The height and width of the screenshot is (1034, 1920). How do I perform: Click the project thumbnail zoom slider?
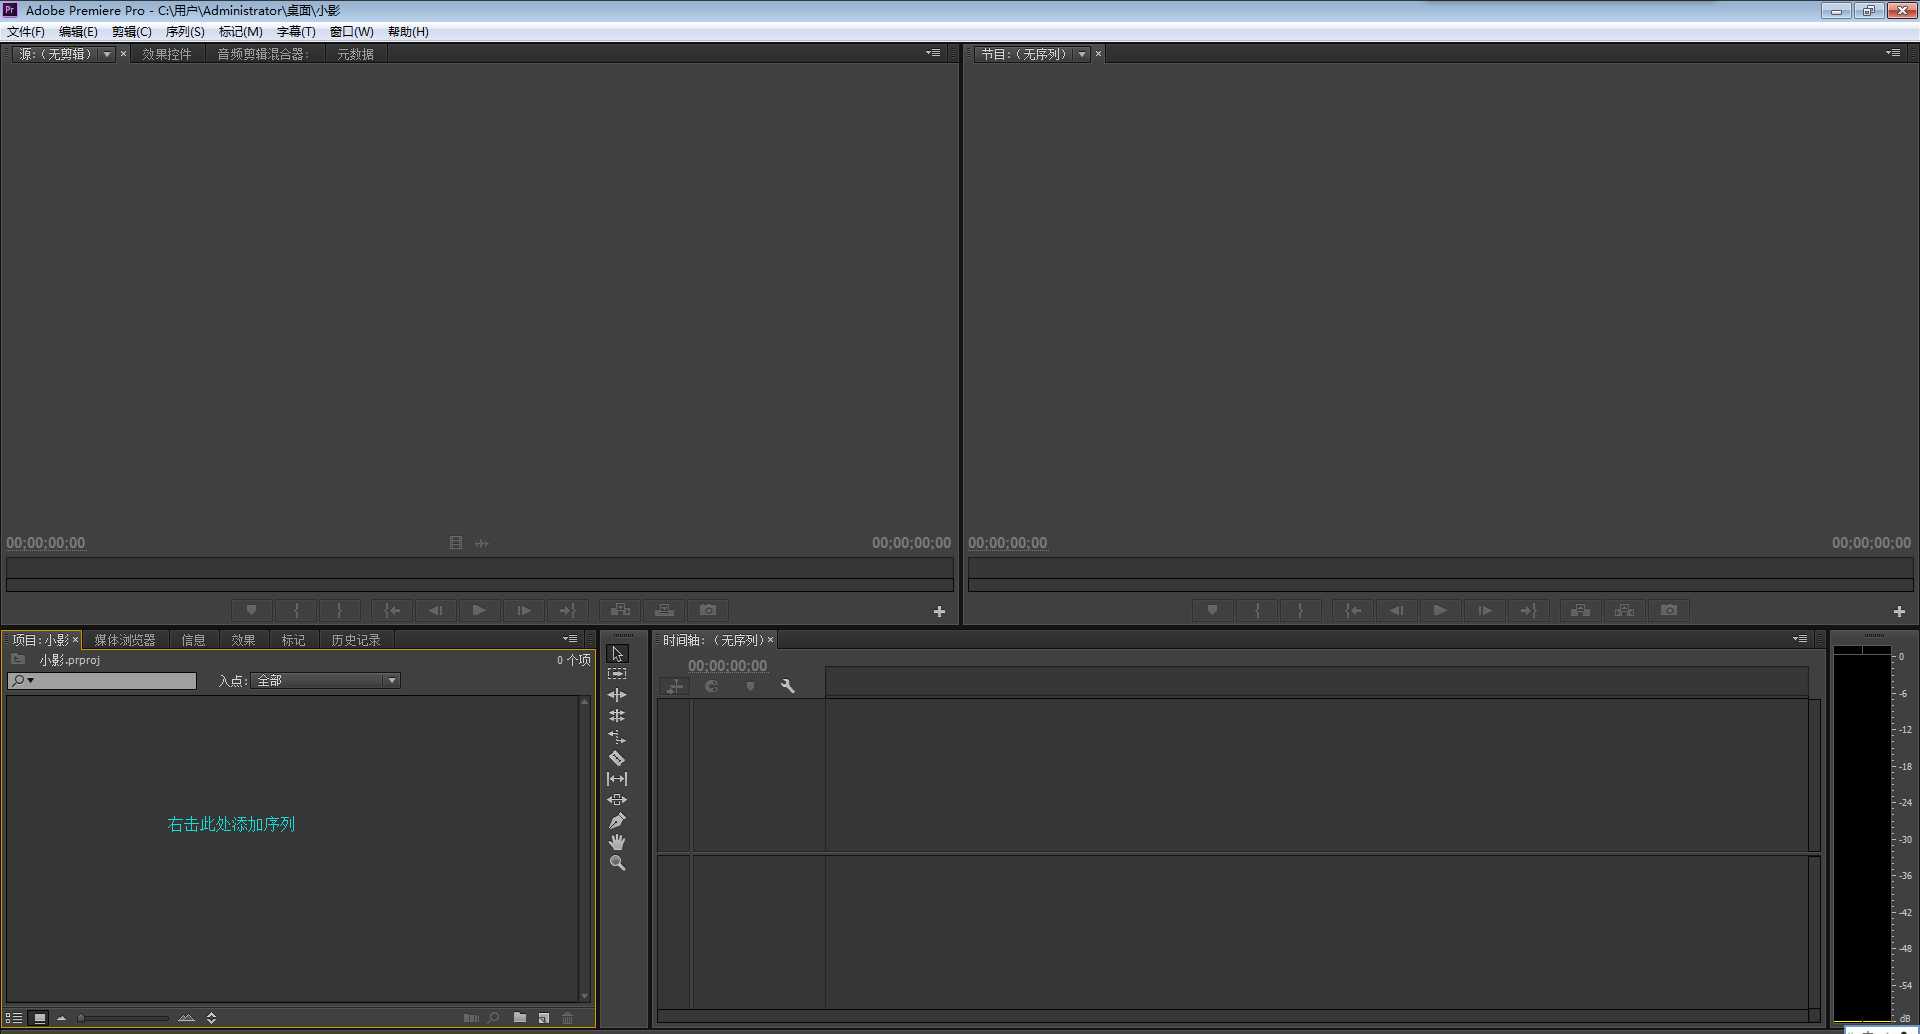pos(123,1018)
